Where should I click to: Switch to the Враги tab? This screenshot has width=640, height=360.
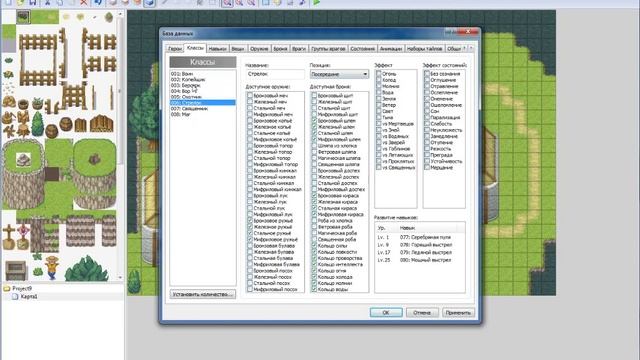pyautogui.click(x=299, y=49)
